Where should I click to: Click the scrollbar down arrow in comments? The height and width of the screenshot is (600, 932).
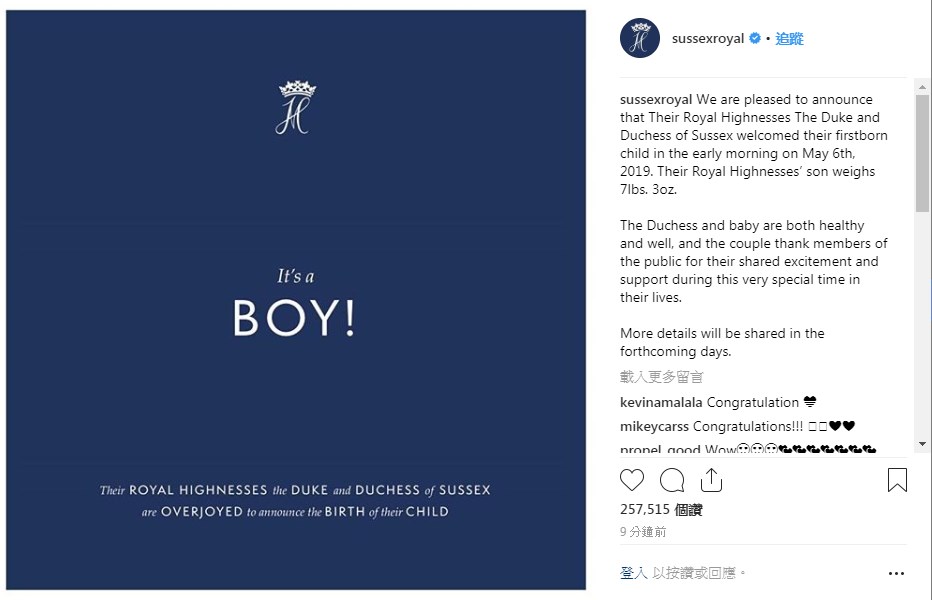click(x=922, y=444)
